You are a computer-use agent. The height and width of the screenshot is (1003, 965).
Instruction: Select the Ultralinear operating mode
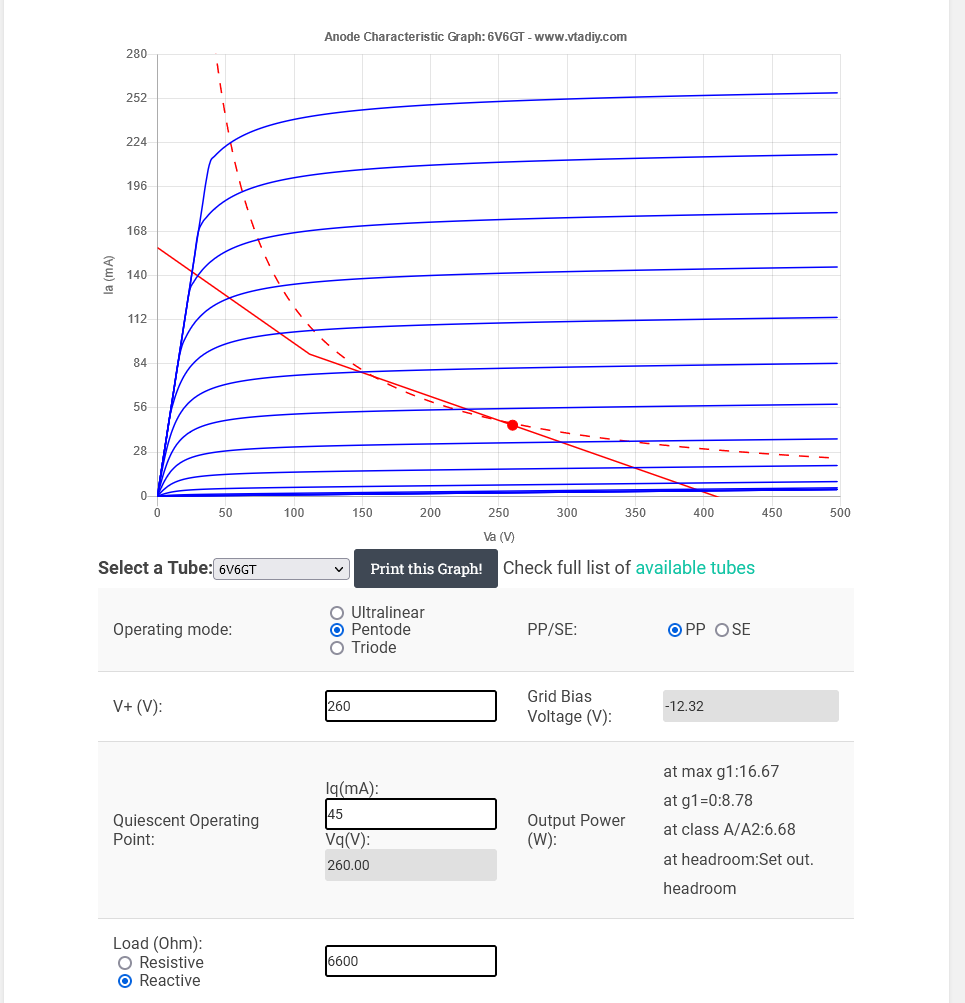(x=337, y=613)
